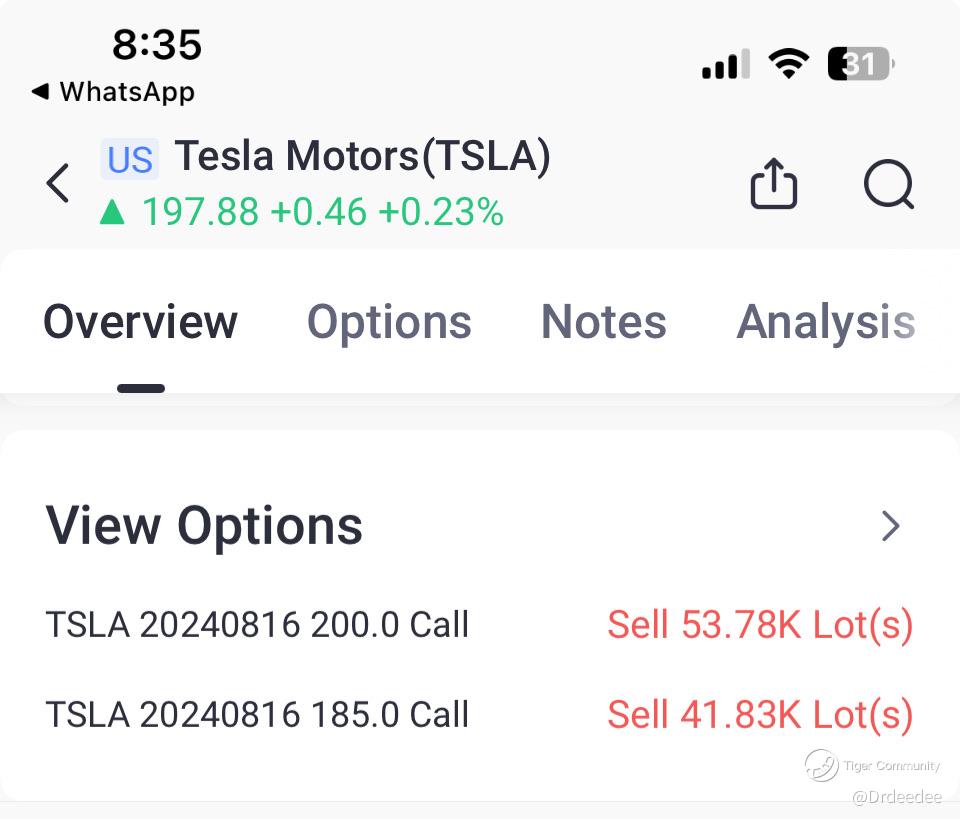Select the Overview tab

point(141,322)
